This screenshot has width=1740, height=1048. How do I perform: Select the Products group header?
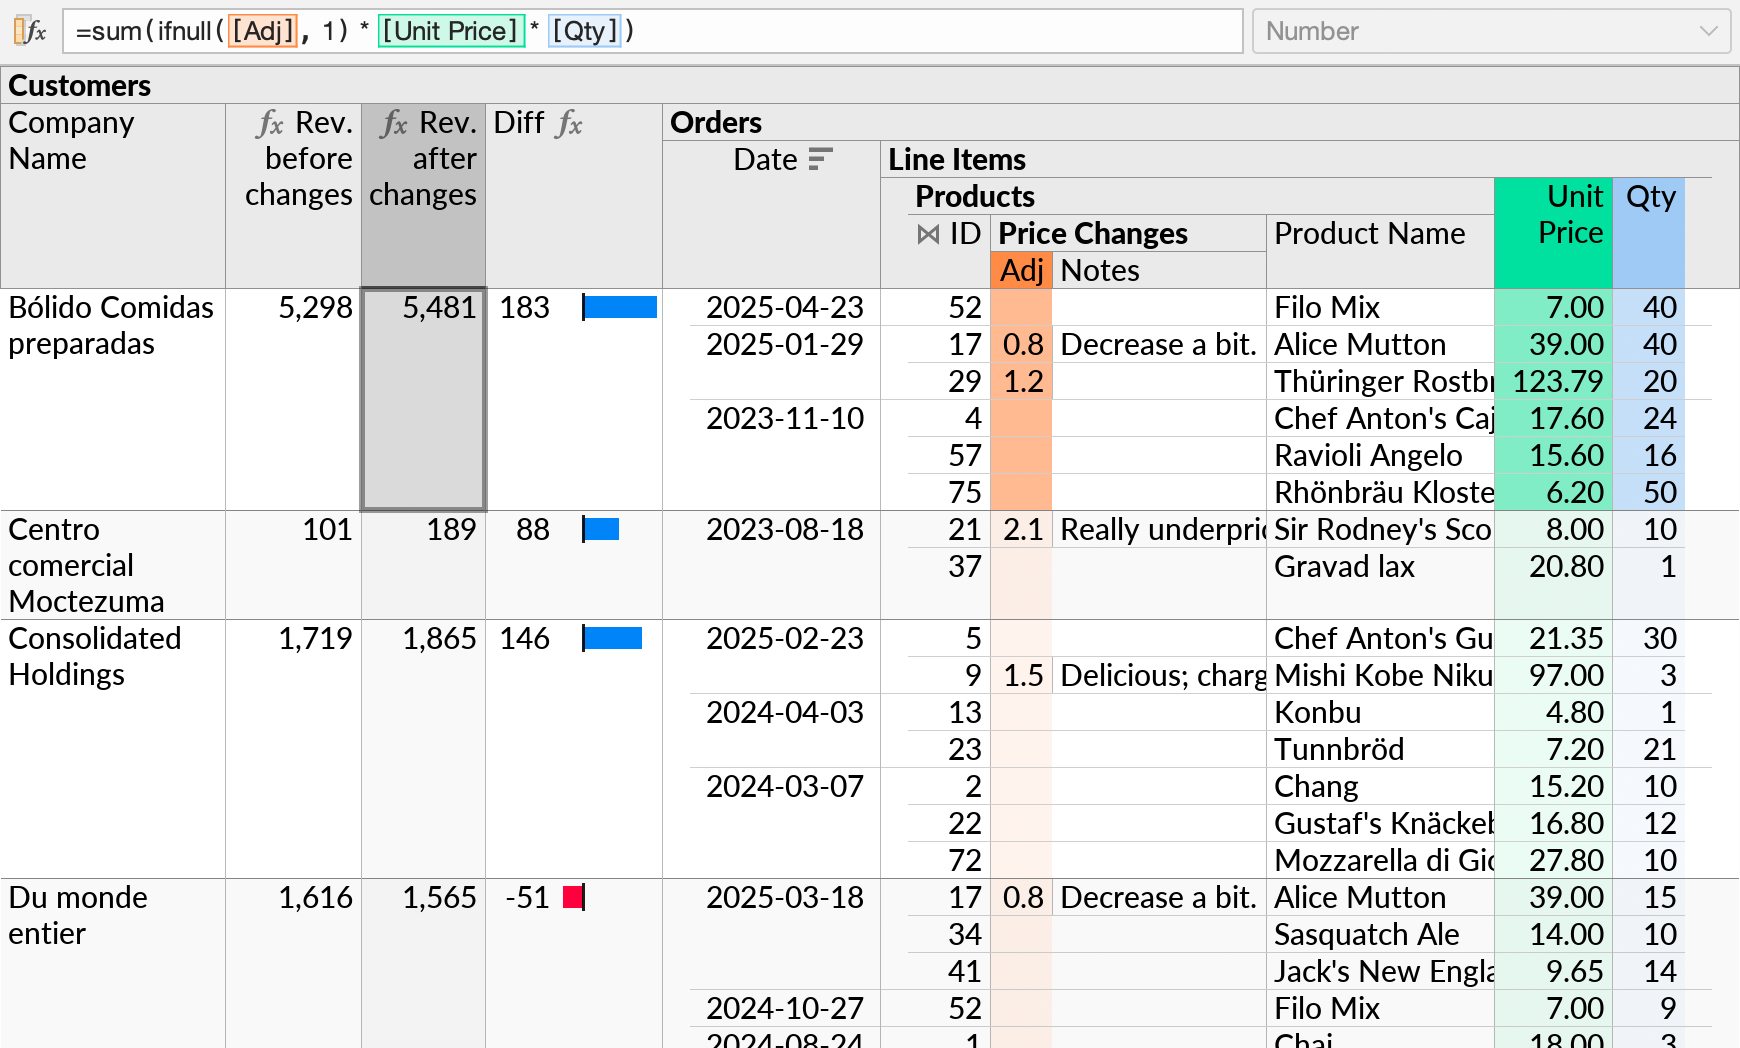[x=974, y=196]
